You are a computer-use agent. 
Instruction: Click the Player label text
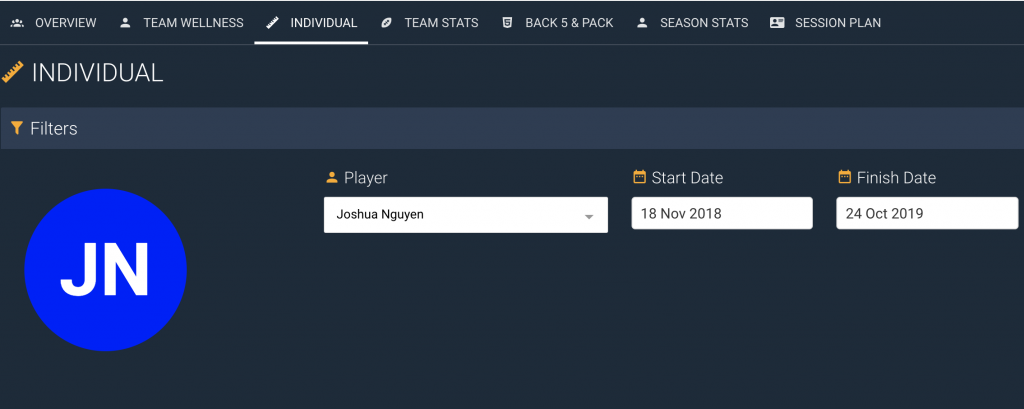pyautogui.click(x=366, y=178)
